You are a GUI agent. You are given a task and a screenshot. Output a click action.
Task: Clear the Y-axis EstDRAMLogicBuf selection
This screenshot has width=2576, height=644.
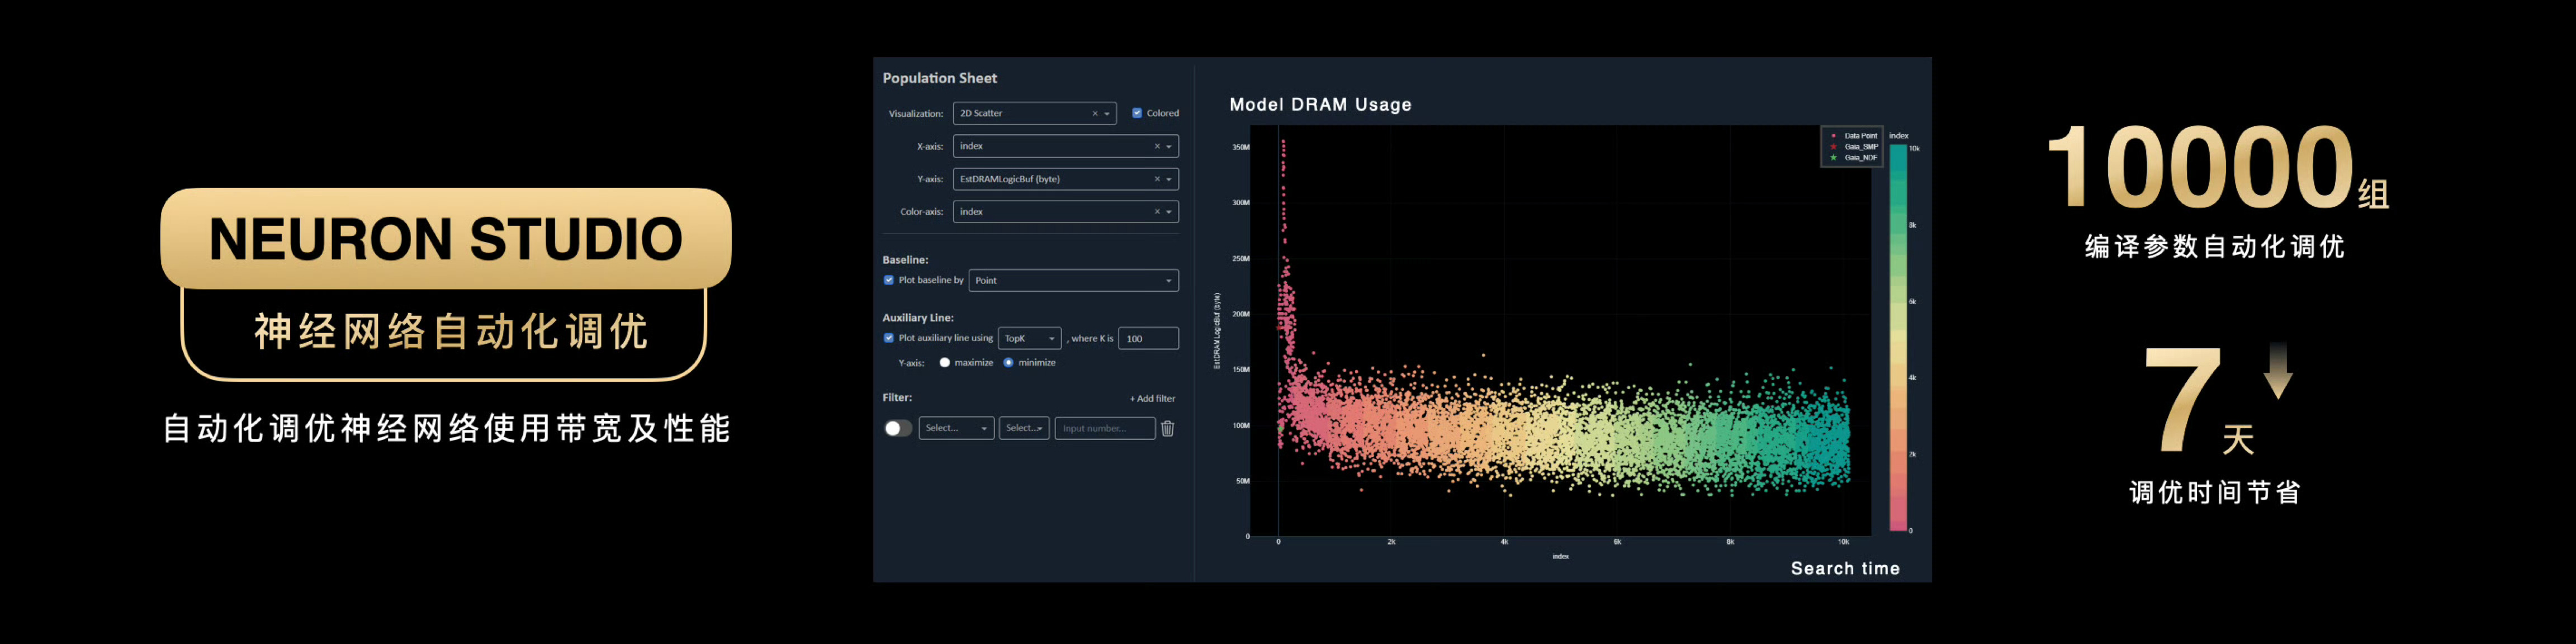pyautogui.click(x=1157, y=180)
